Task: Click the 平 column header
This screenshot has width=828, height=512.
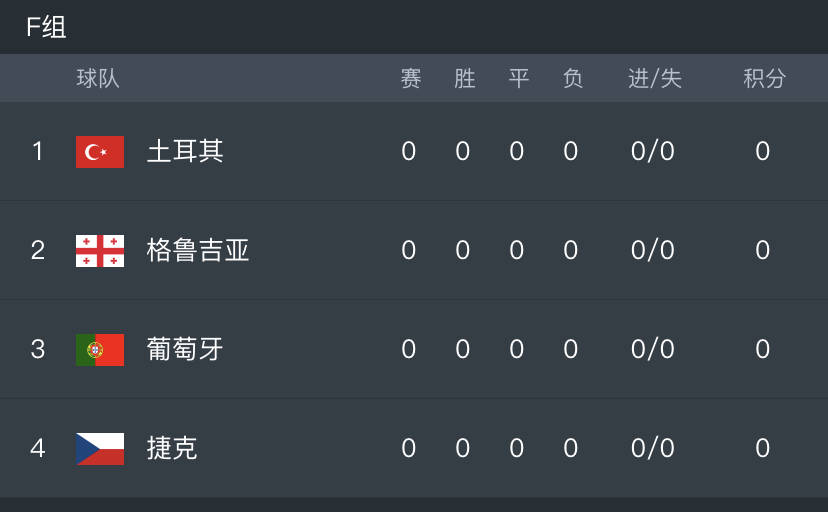Action: (519, 78)
